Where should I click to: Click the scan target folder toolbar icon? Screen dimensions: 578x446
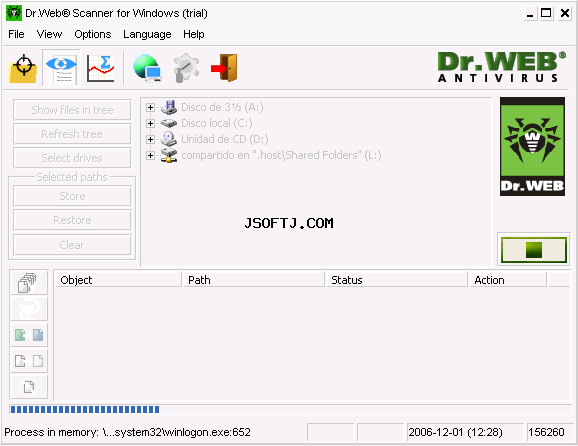23,69
